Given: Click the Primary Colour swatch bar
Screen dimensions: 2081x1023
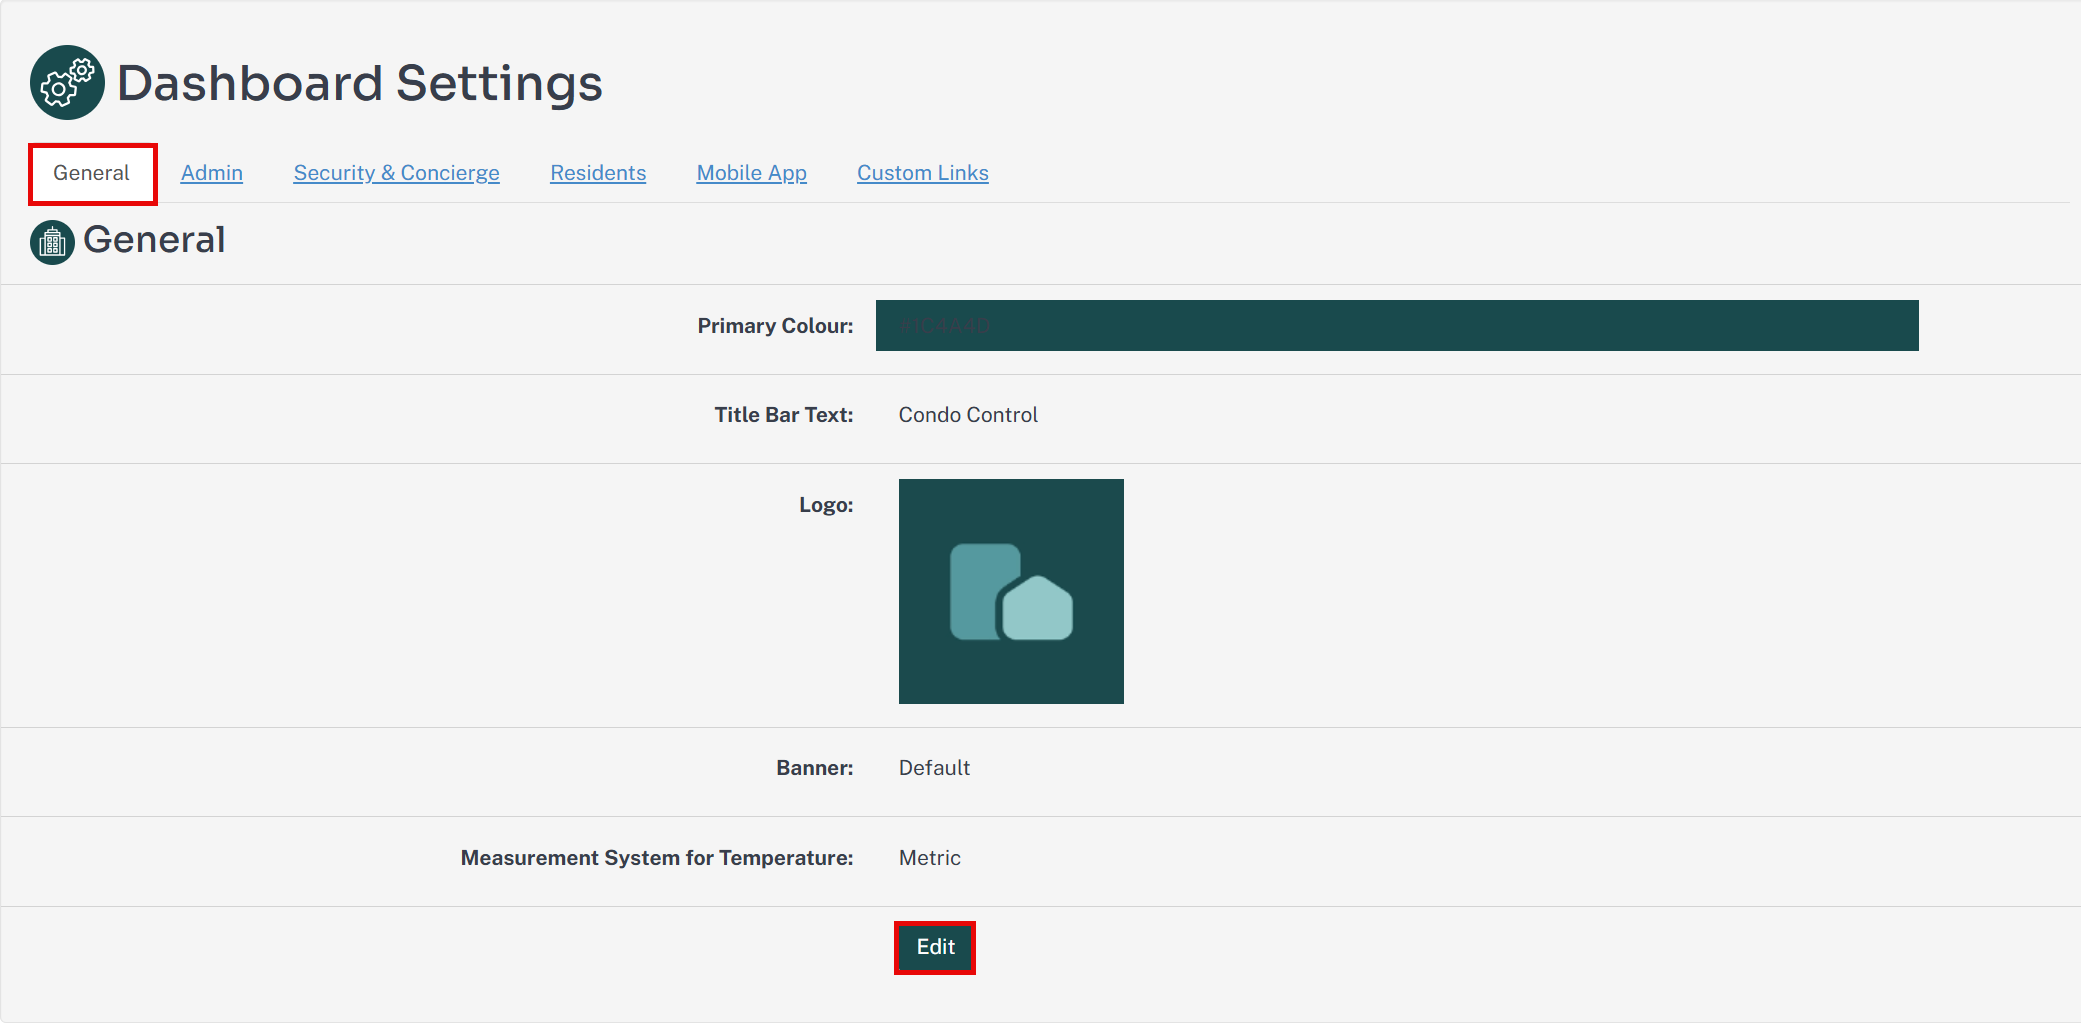Looking at the screenshot, I should pos(1397,326).
